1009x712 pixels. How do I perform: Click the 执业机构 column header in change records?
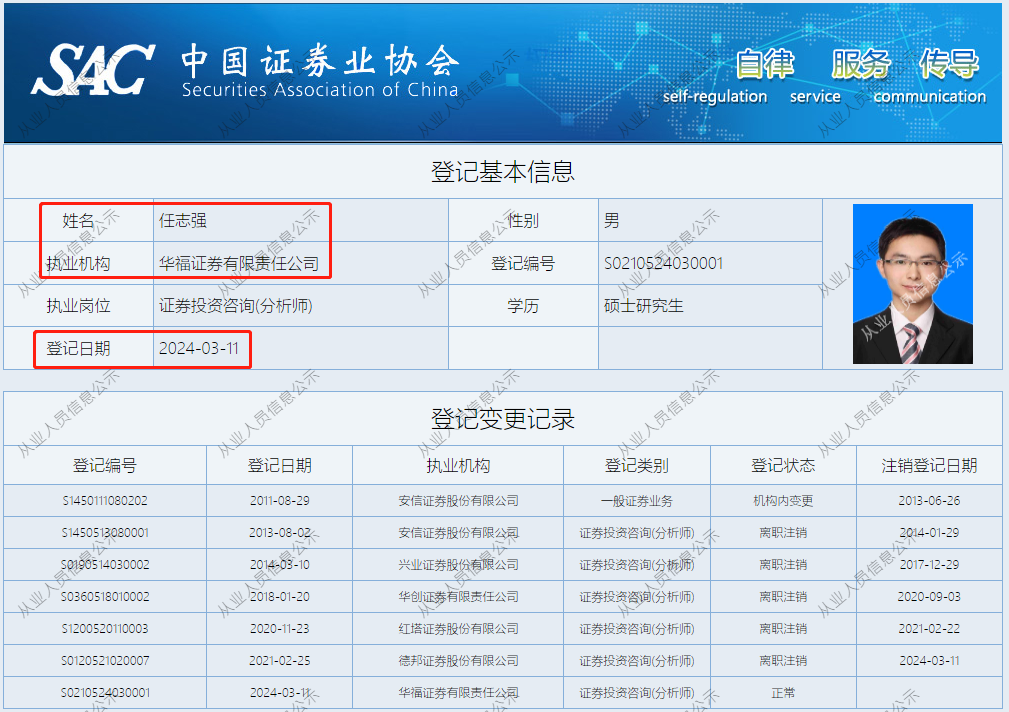458,465
